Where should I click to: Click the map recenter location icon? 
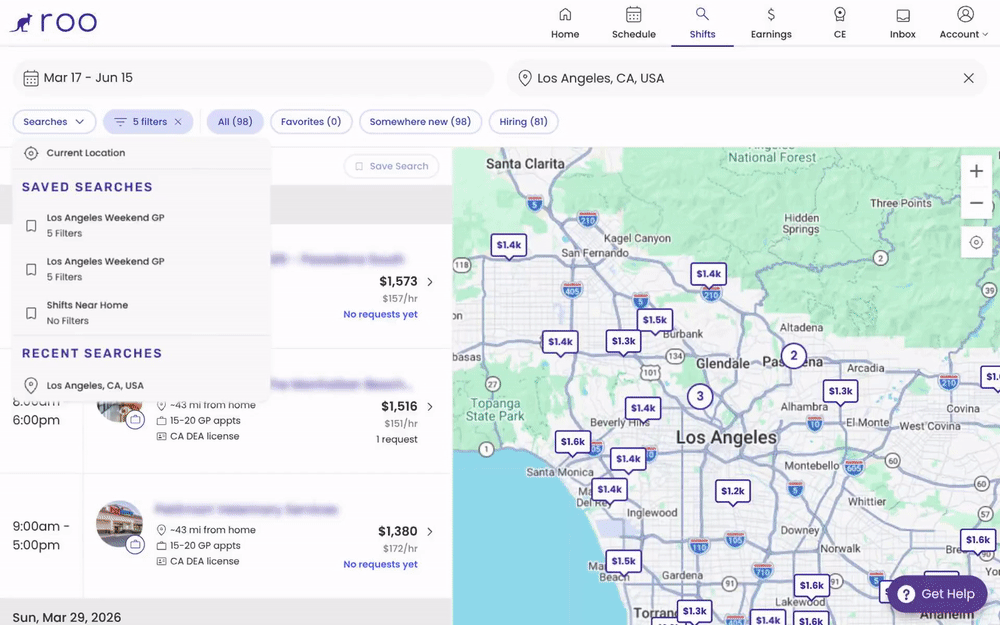point(976,242)
